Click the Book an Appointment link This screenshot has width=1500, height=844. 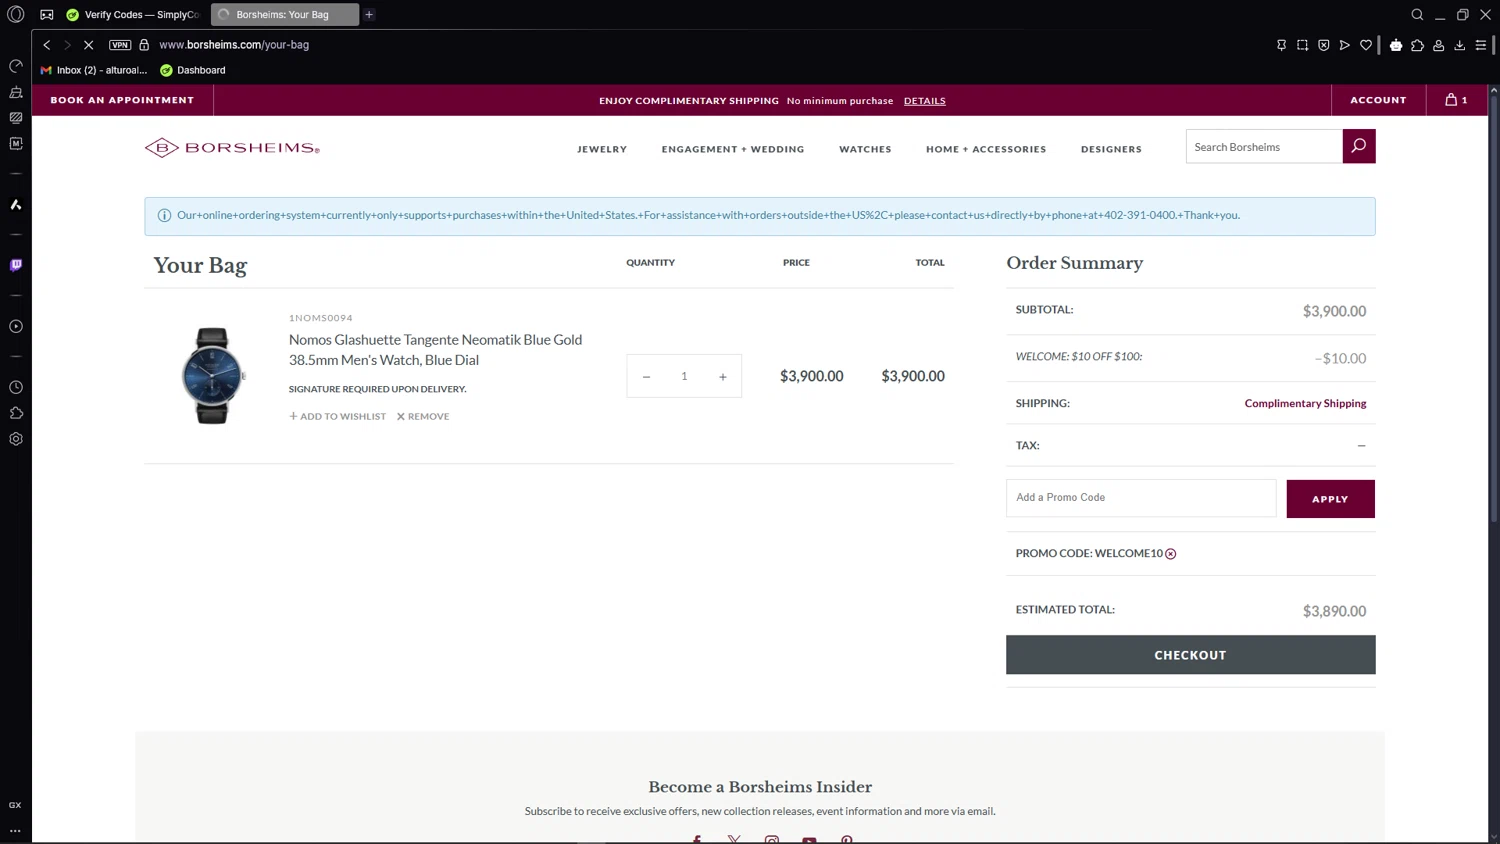(122, 100)
